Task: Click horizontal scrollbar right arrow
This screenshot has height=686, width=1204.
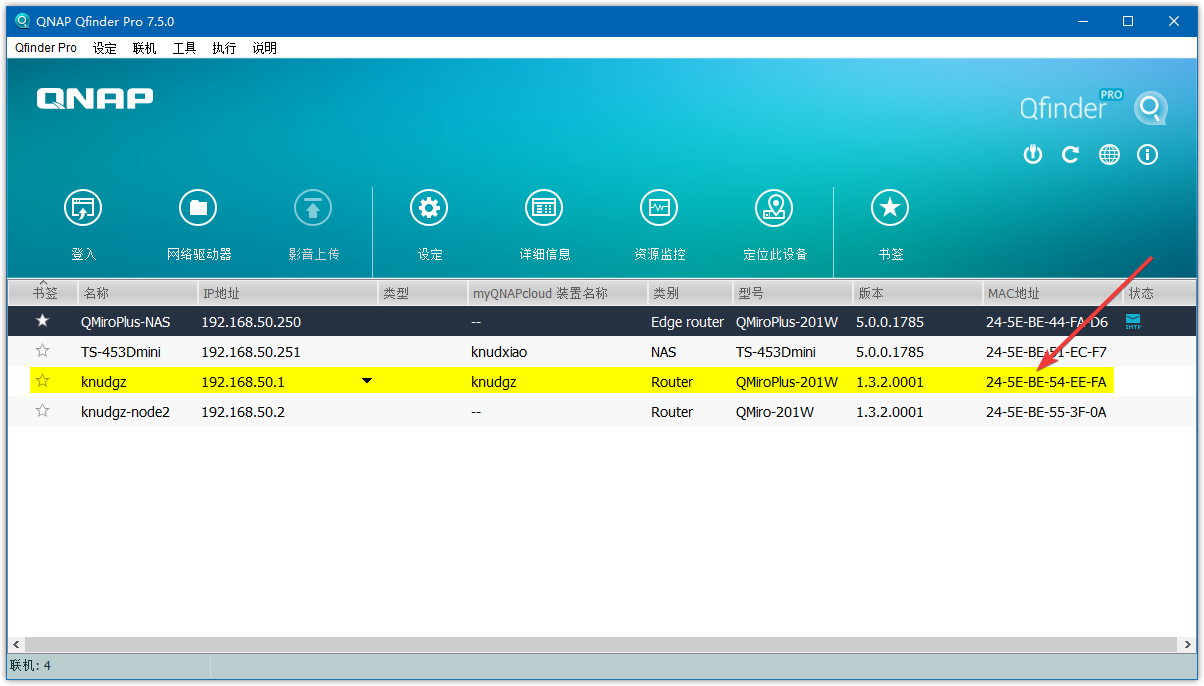Action: [1187, 645]
